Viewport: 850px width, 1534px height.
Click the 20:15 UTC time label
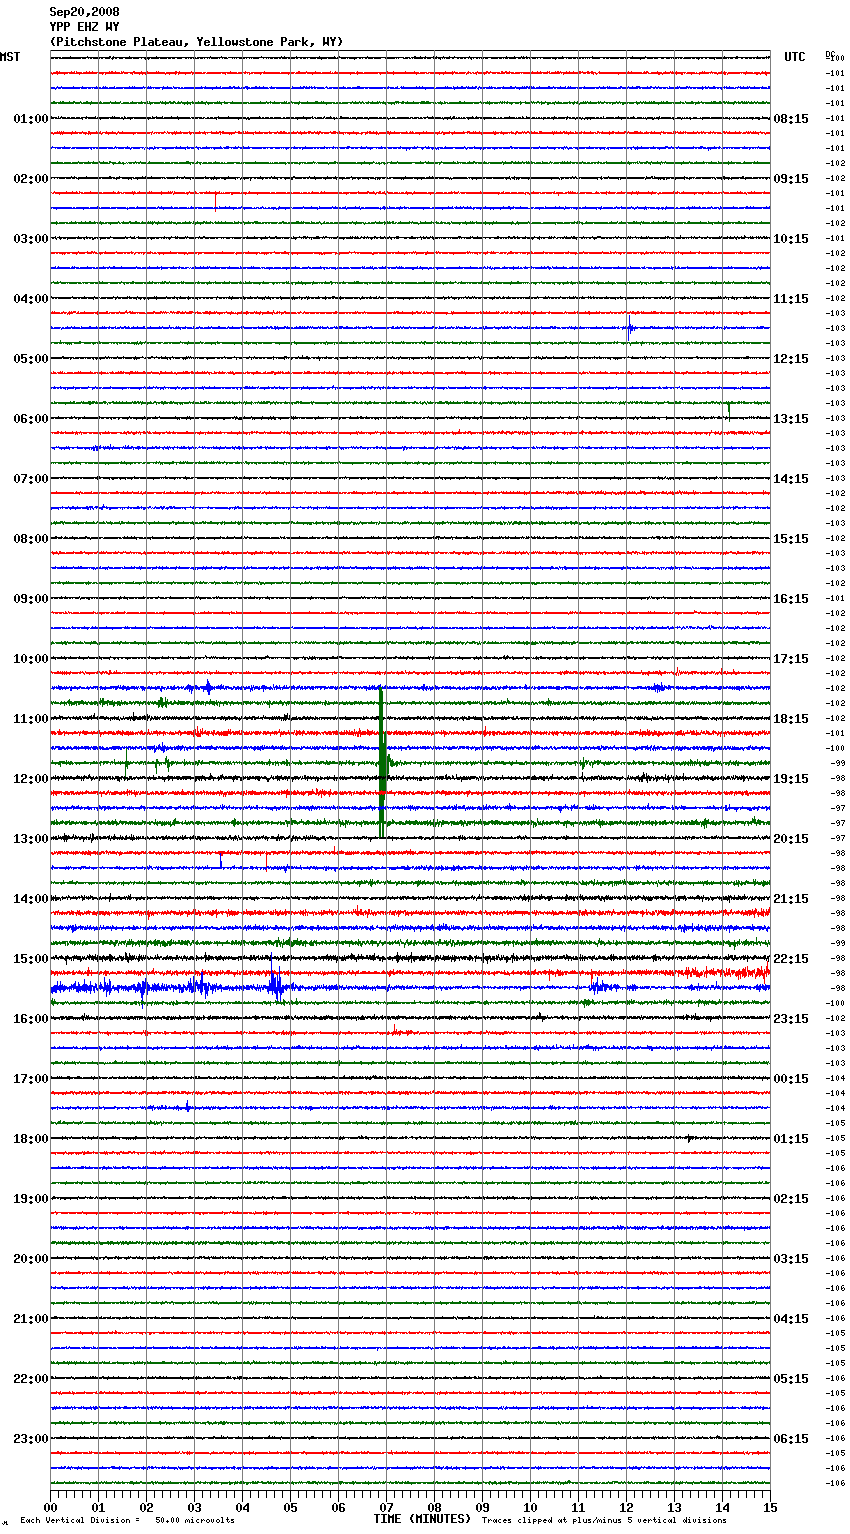click(x=791, y=839)
